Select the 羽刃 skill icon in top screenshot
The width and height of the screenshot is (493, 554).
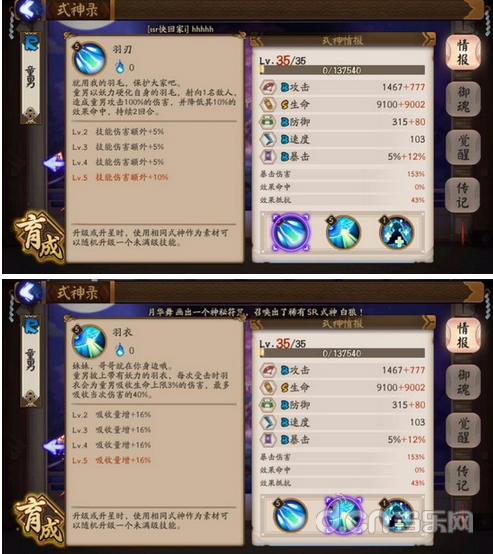click(290, 232)
